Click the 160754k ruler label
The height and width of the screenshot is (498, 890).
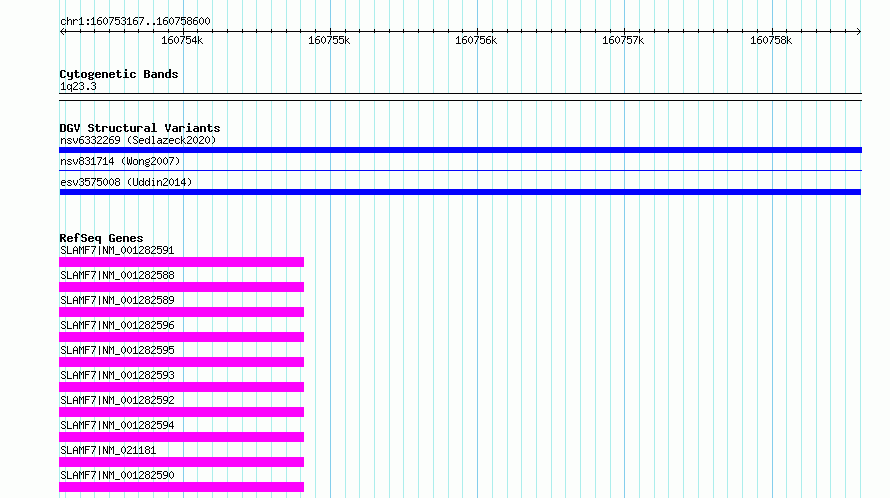coord(182,40)
